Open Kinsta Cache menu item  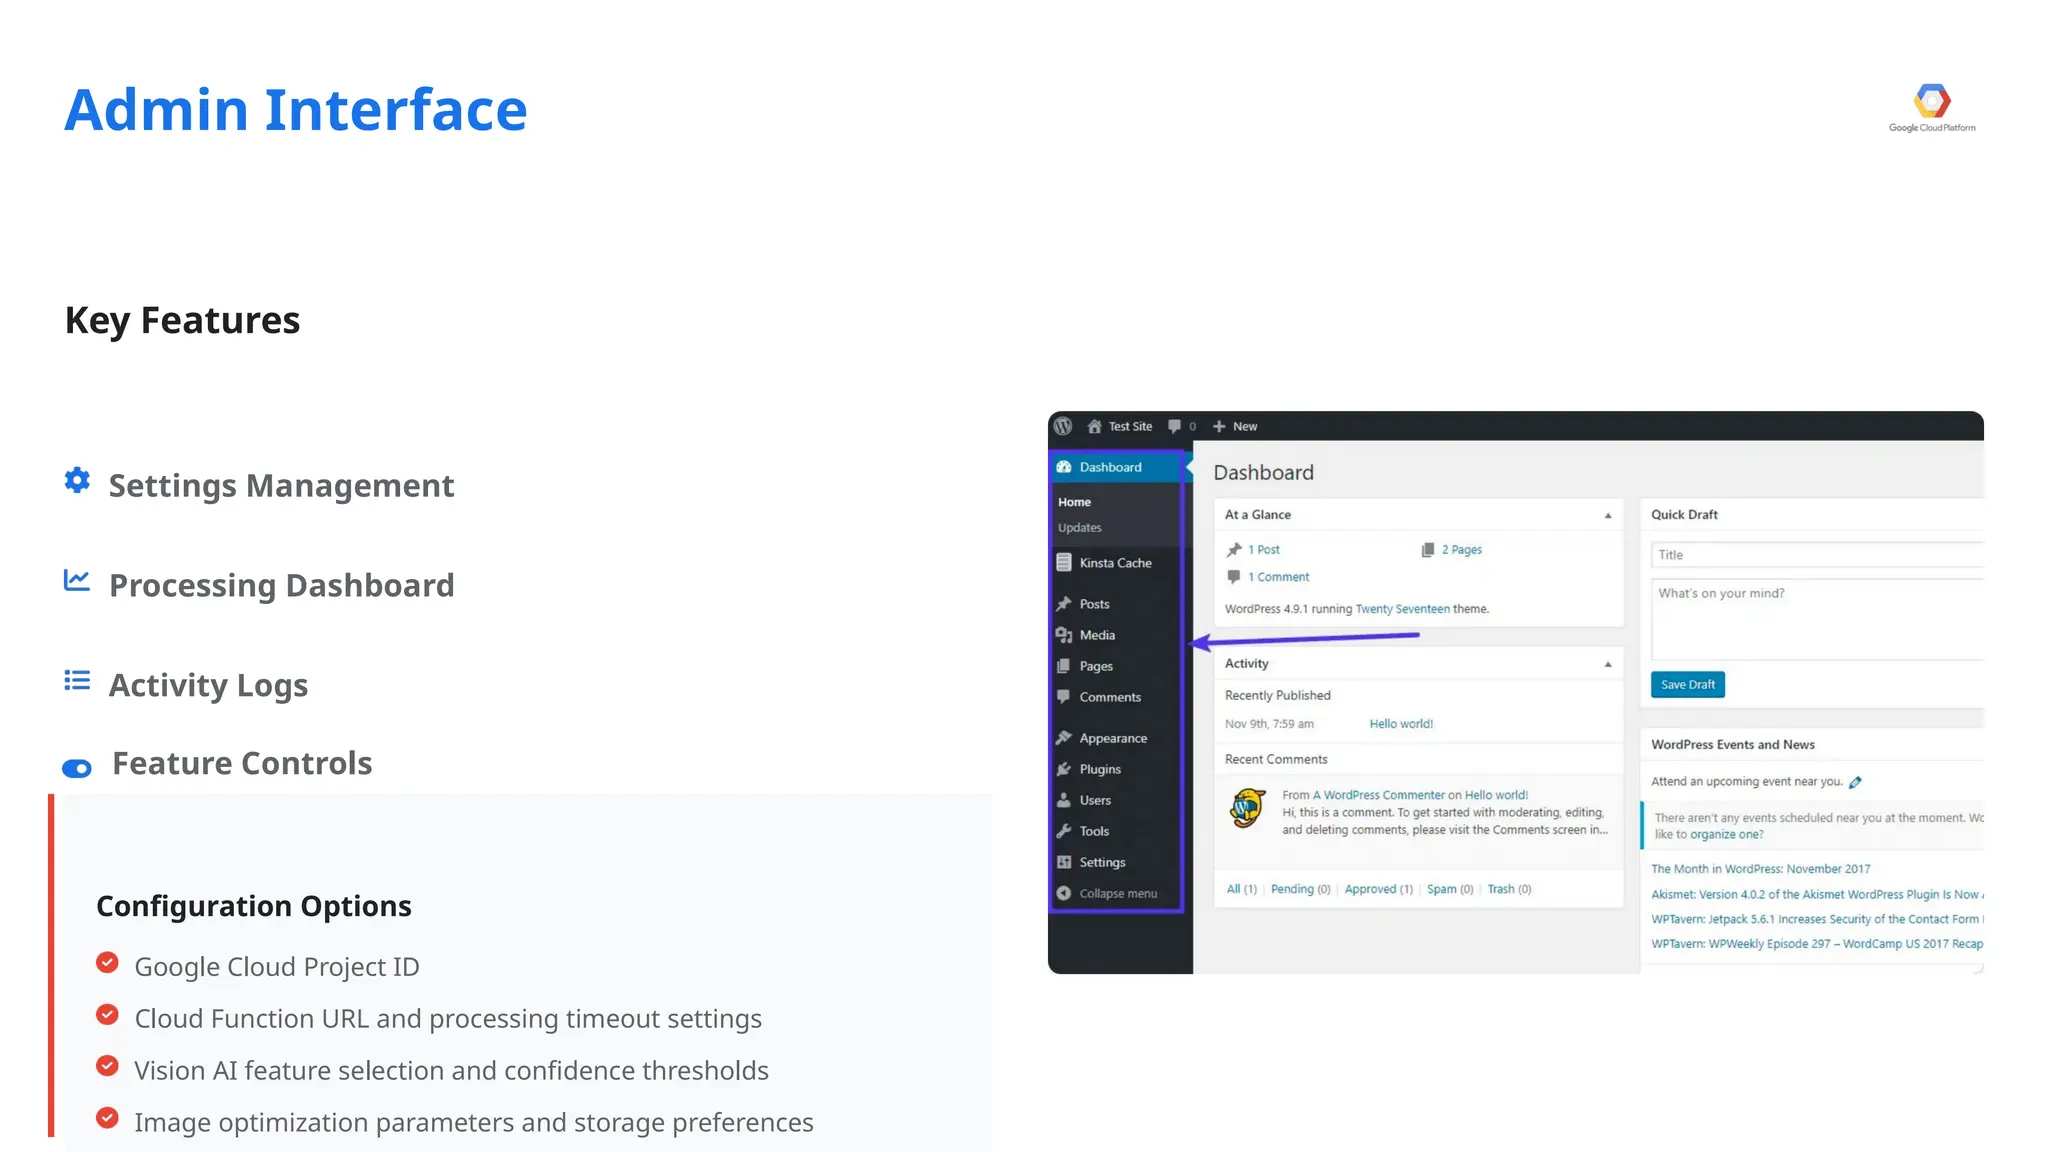[1115, 563]
